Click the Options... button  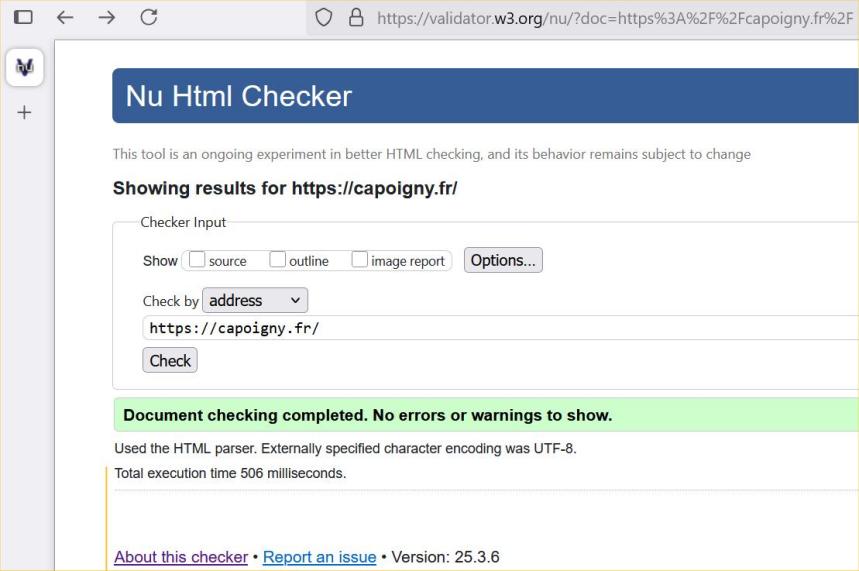[x=503, y=260]
